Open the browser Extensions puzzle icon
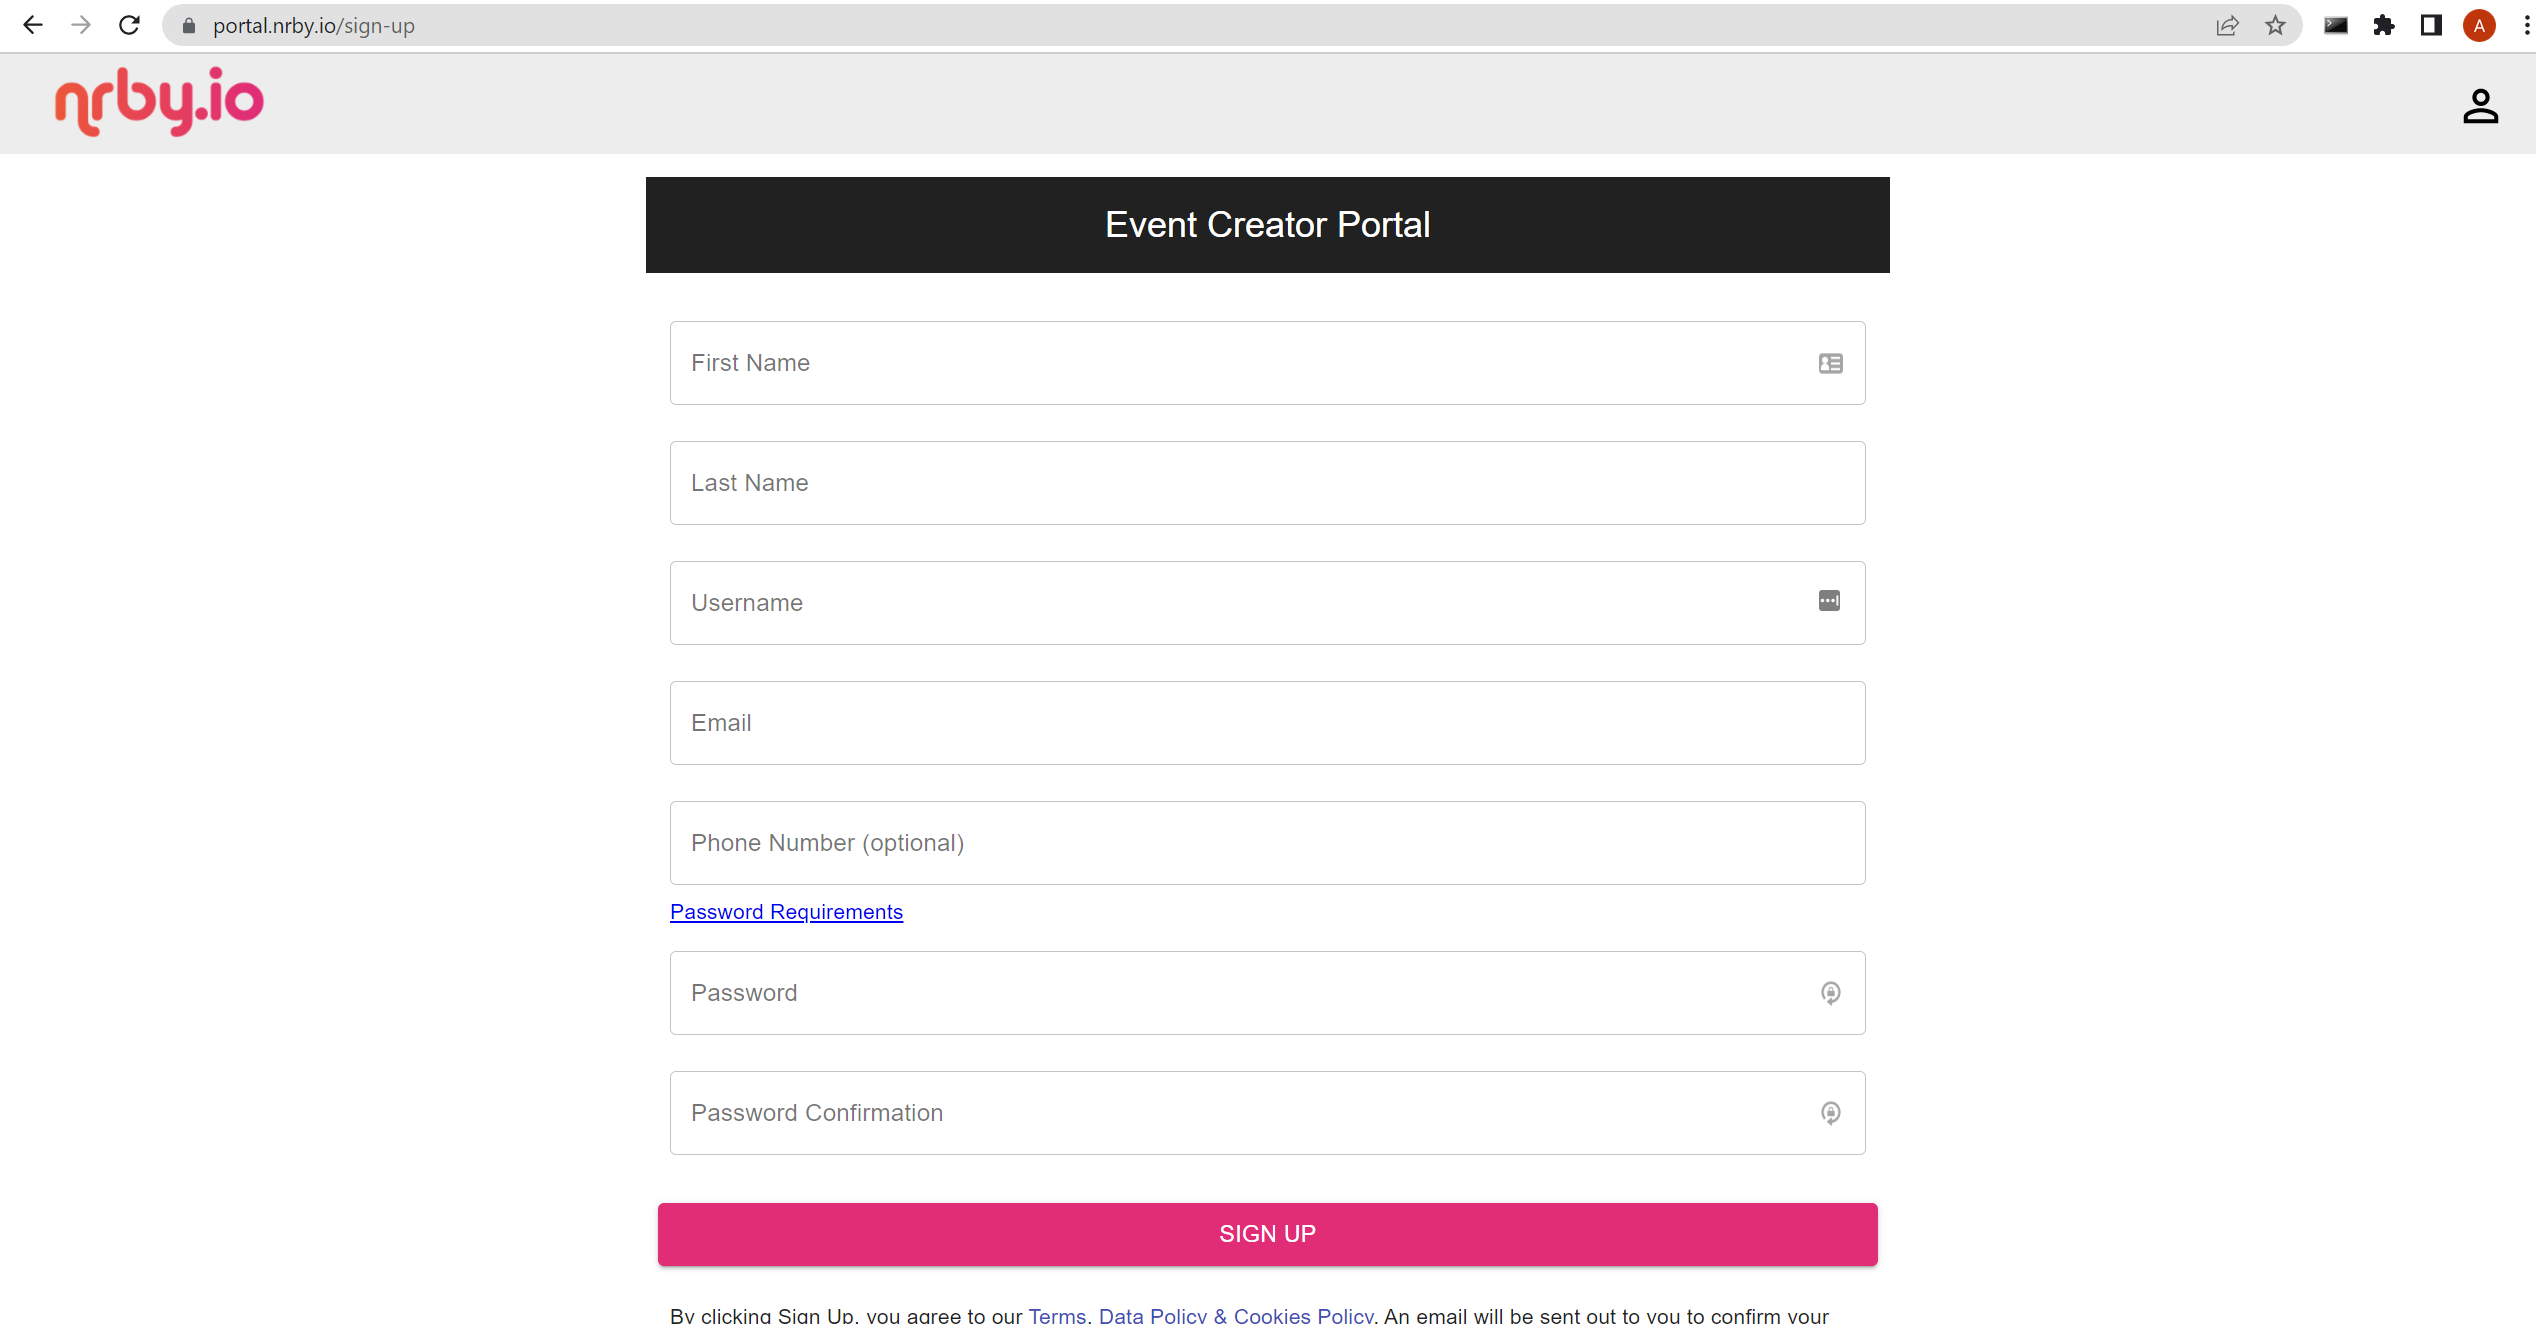This screenshot has width=2536, height=1324. click(2383, 26)
